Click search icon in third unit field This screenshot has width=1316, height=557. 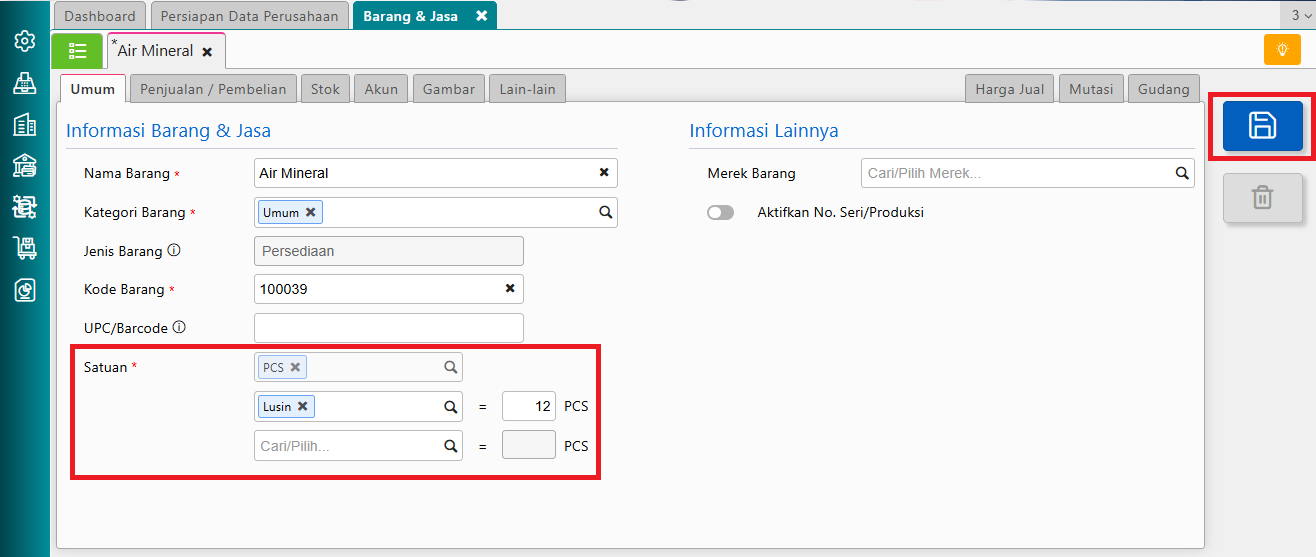click(451, 446)
